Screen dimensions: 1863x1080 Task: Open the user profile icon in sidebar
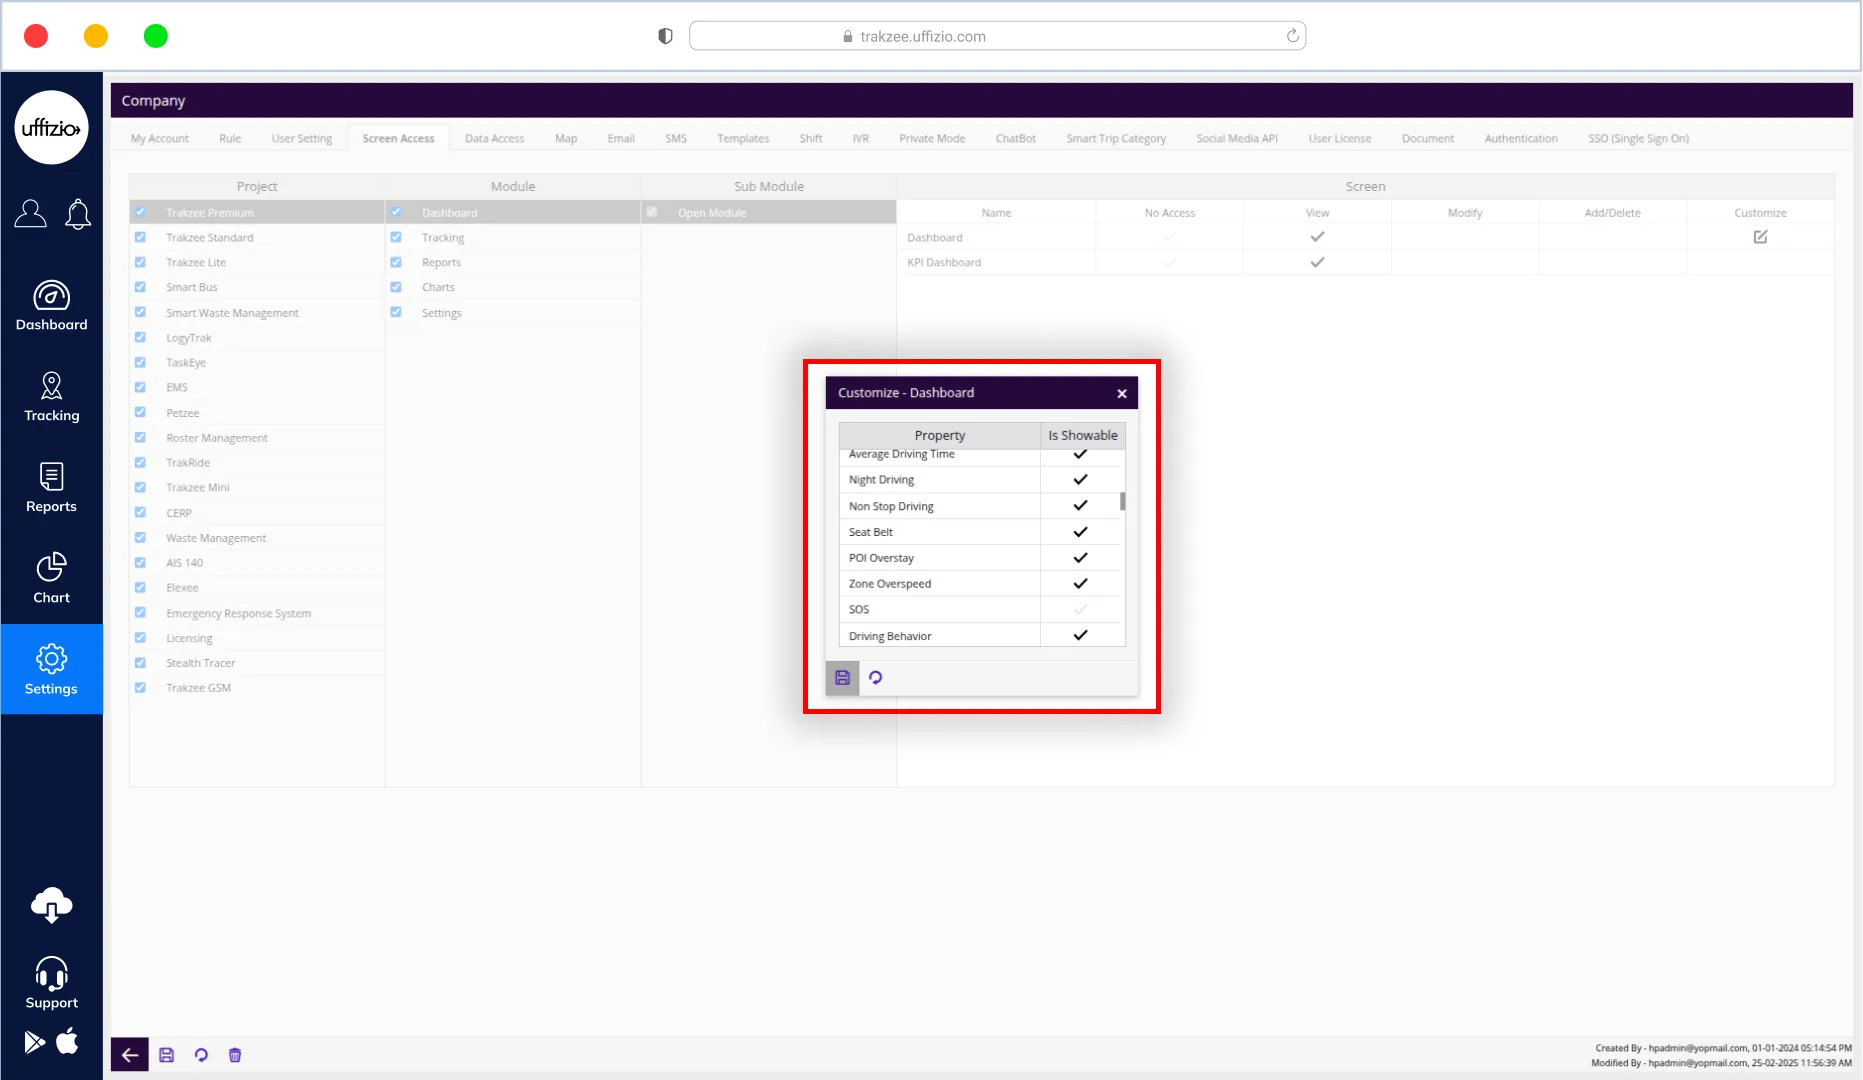click(30, 214)
